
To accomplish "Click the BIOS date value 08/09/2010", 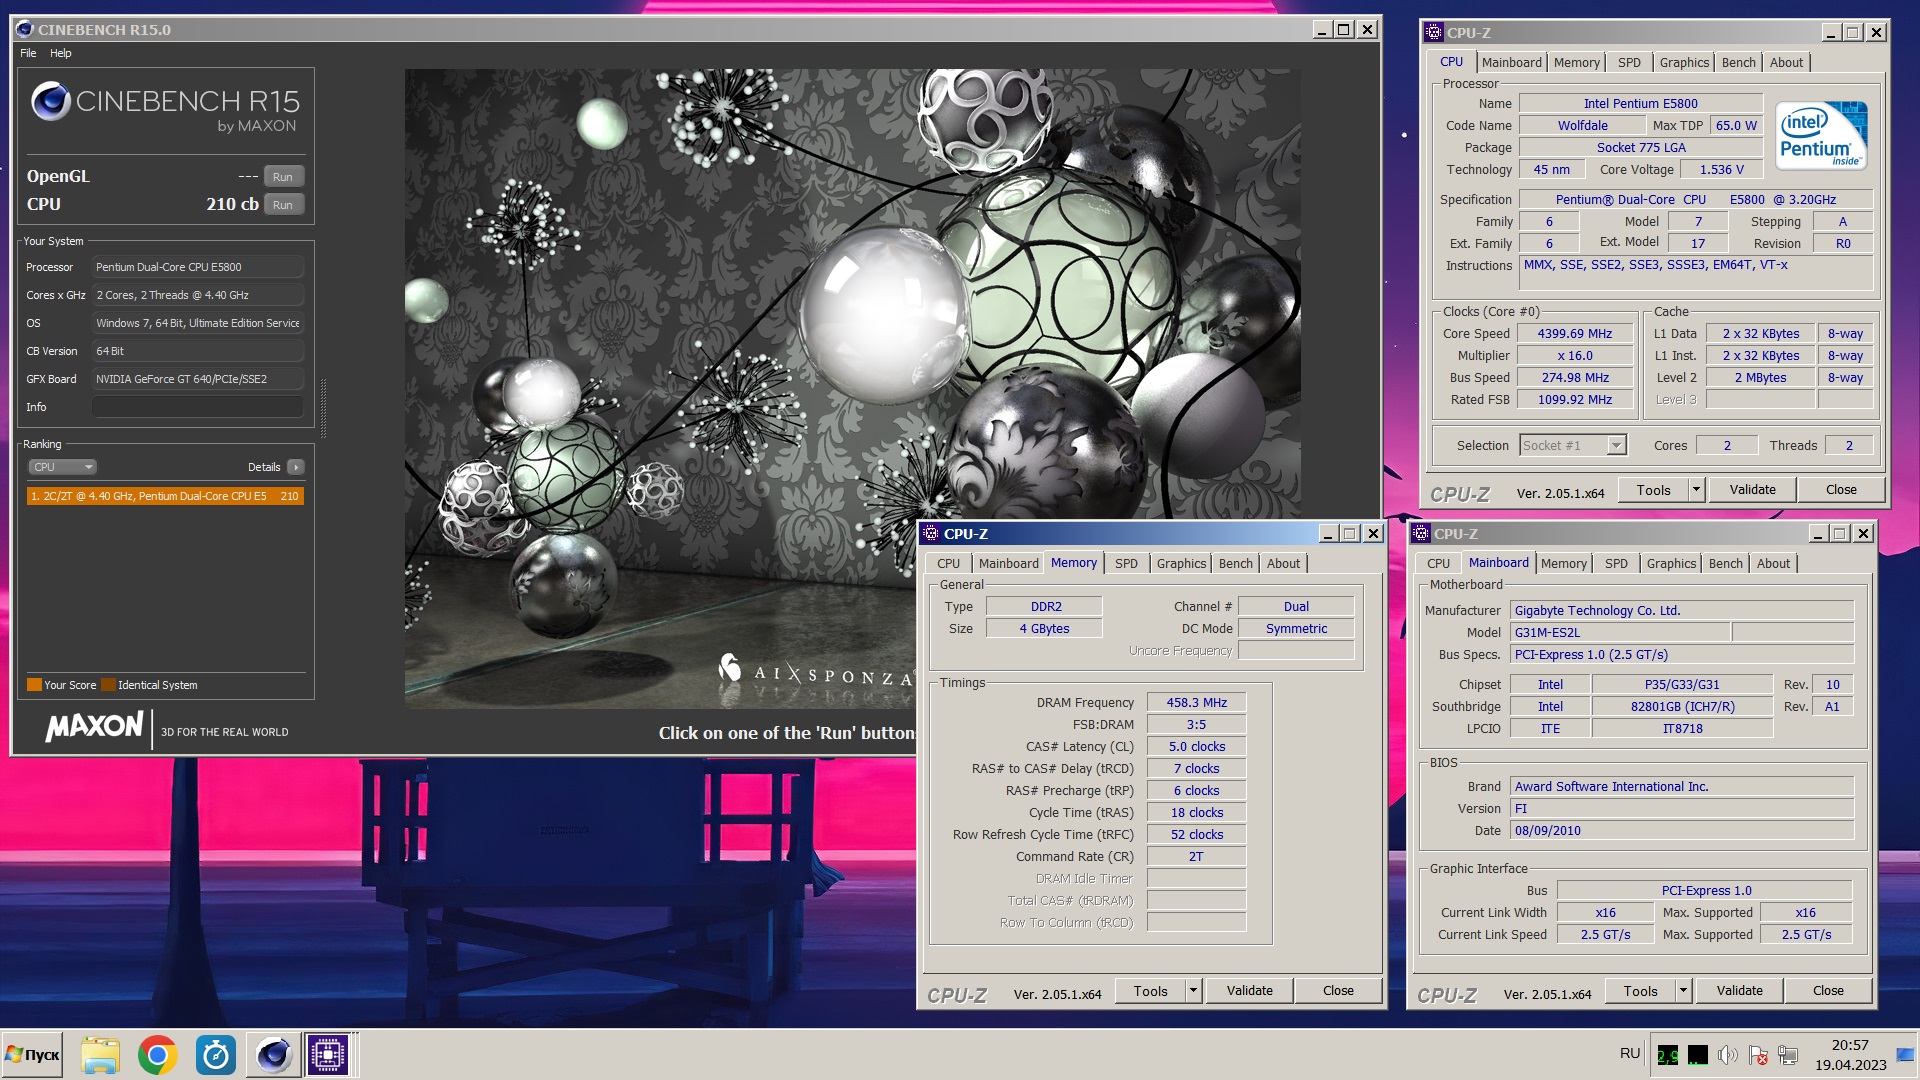I will pos(1682,831).
